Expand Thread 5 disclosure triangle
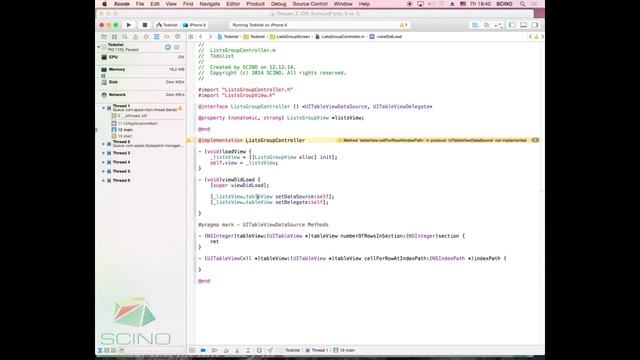This screenshot has width=640, height=360. pos(104,171)
